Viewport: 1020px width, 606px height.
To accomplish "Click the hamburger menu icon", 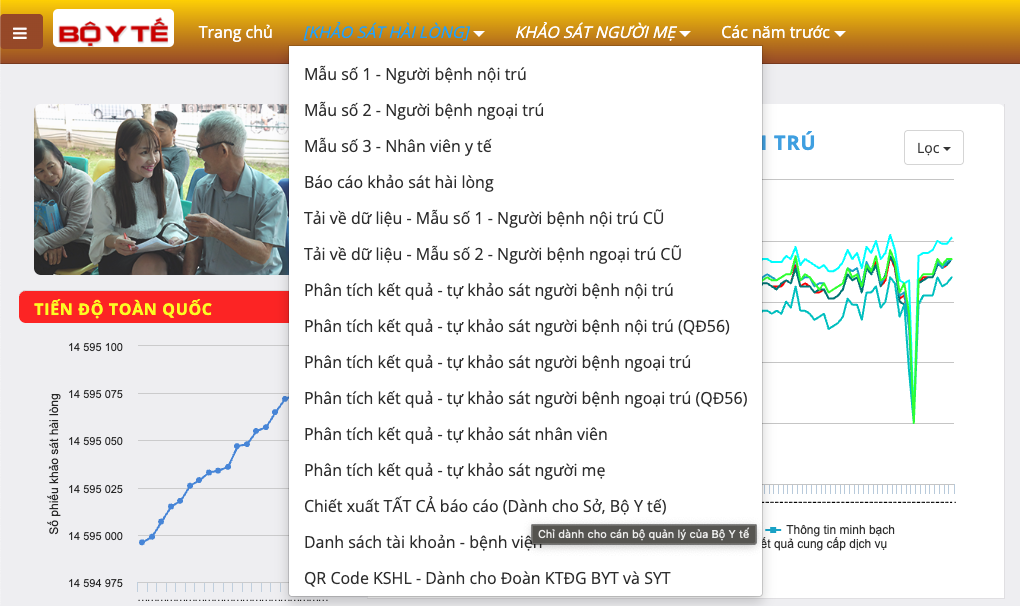I will (21, 32).
